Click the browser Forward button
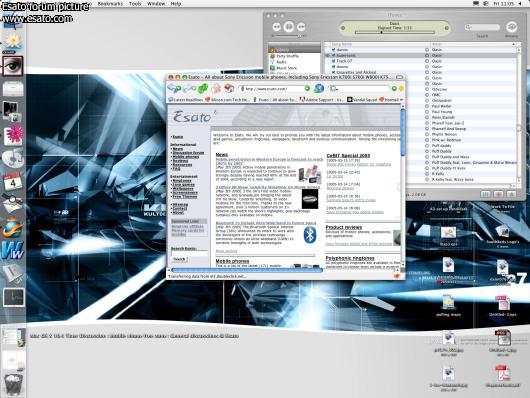Image resolution: width=530 pixels, height=398 pixels. 189,89
